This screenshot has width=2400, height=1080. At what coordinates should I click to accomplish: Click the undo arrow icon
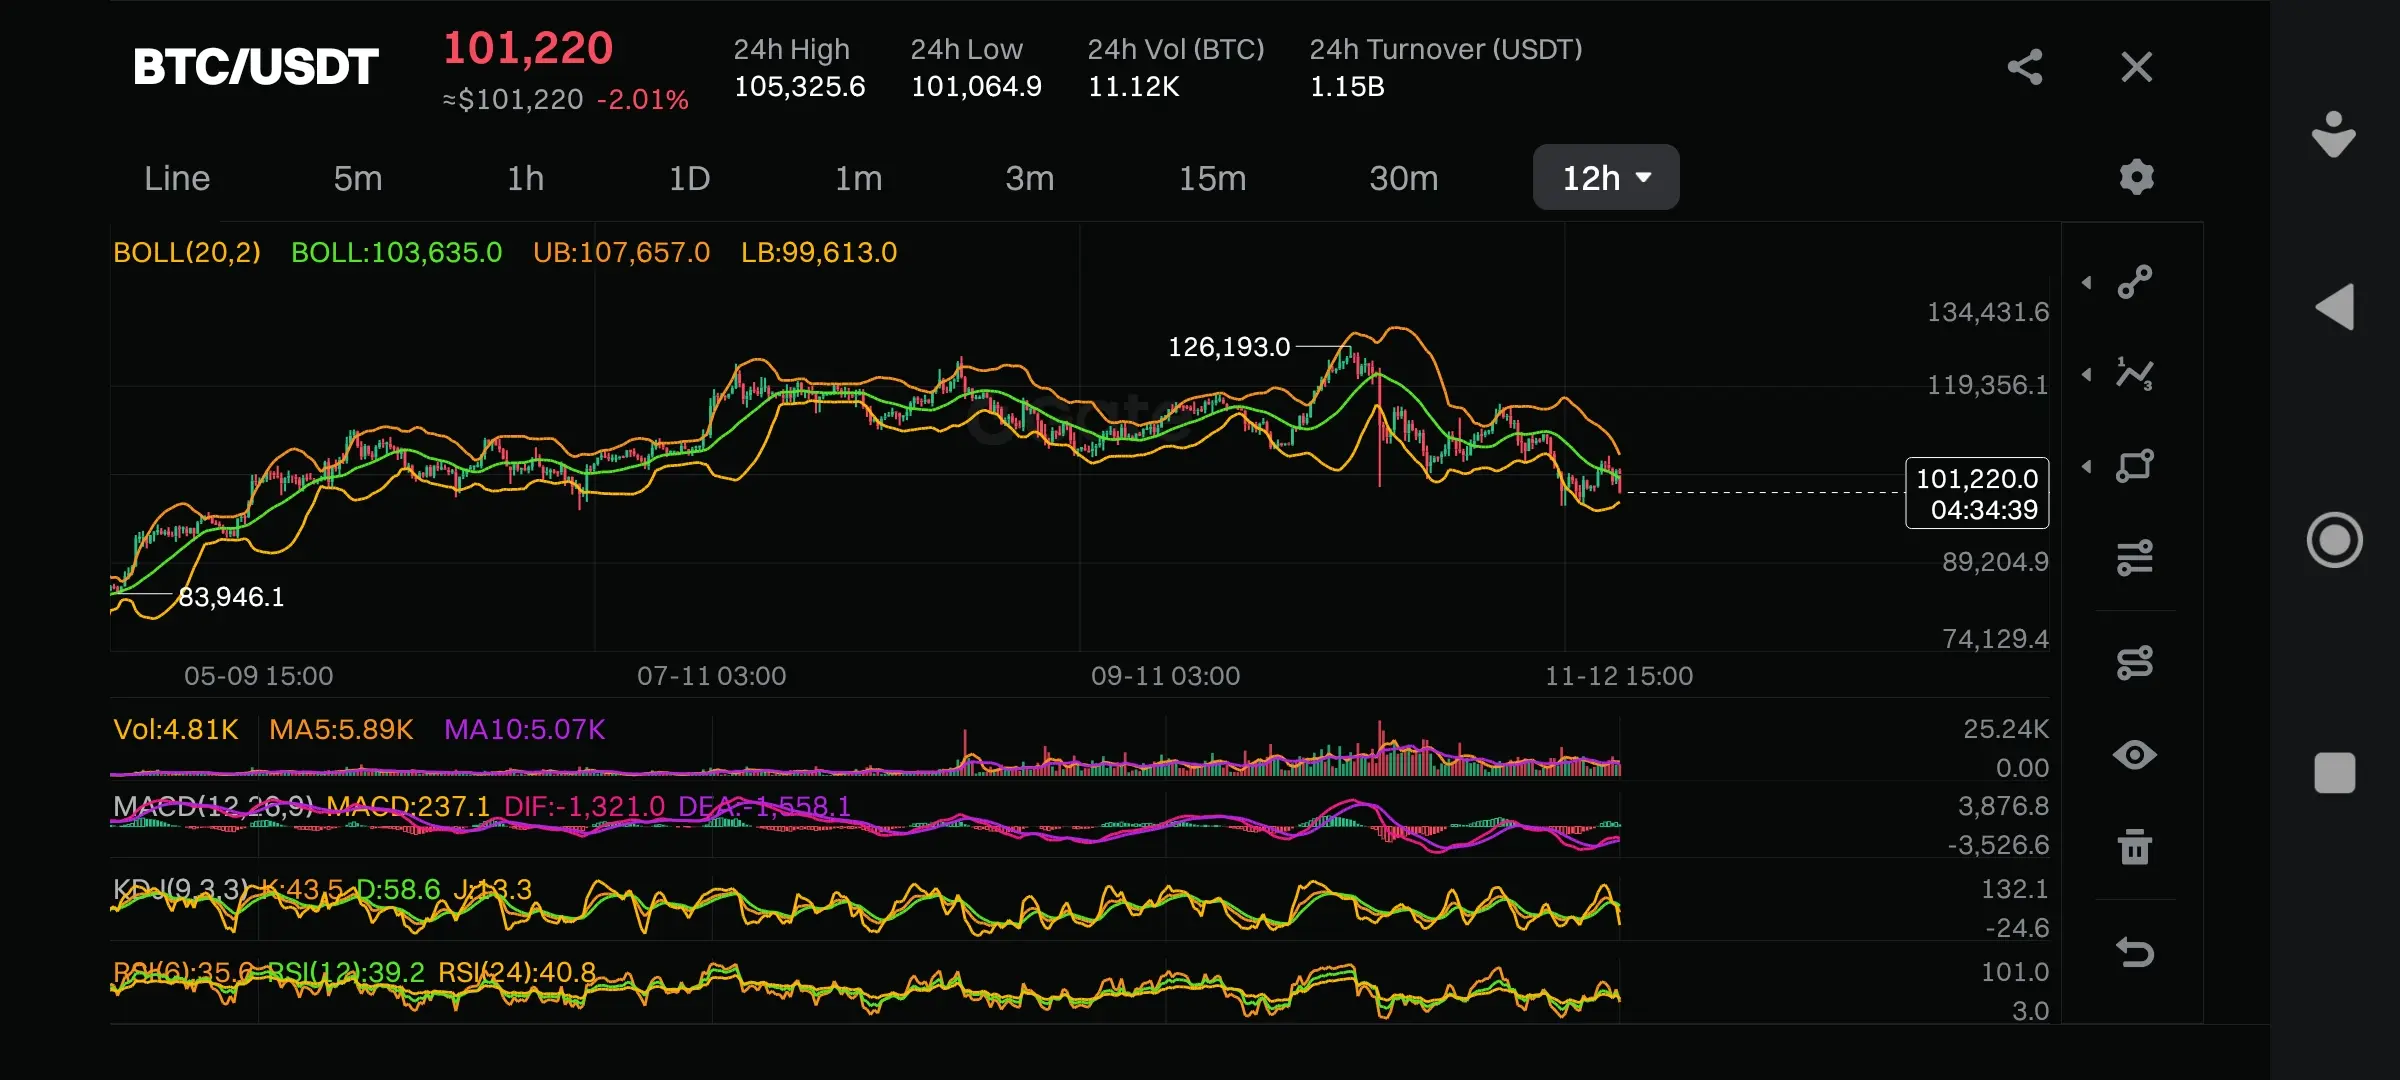(2135, 952)
